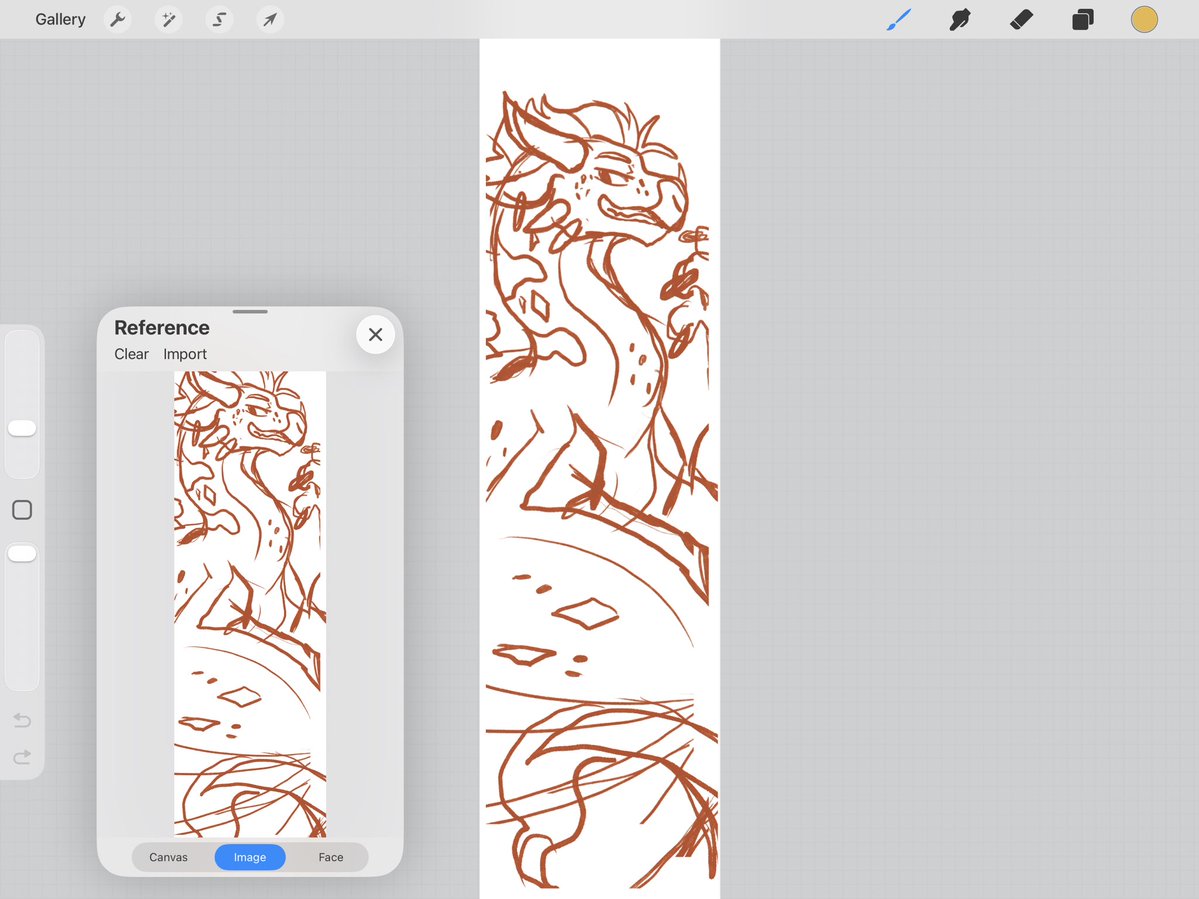This screenshot has width=1199, height=899.
Task: Clear the reference image
Action: [132, 354]
